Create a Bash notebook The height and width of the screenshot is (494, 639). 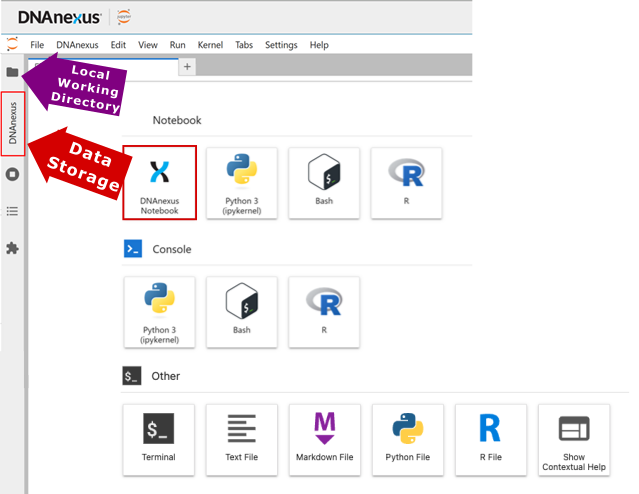point(324,183)
